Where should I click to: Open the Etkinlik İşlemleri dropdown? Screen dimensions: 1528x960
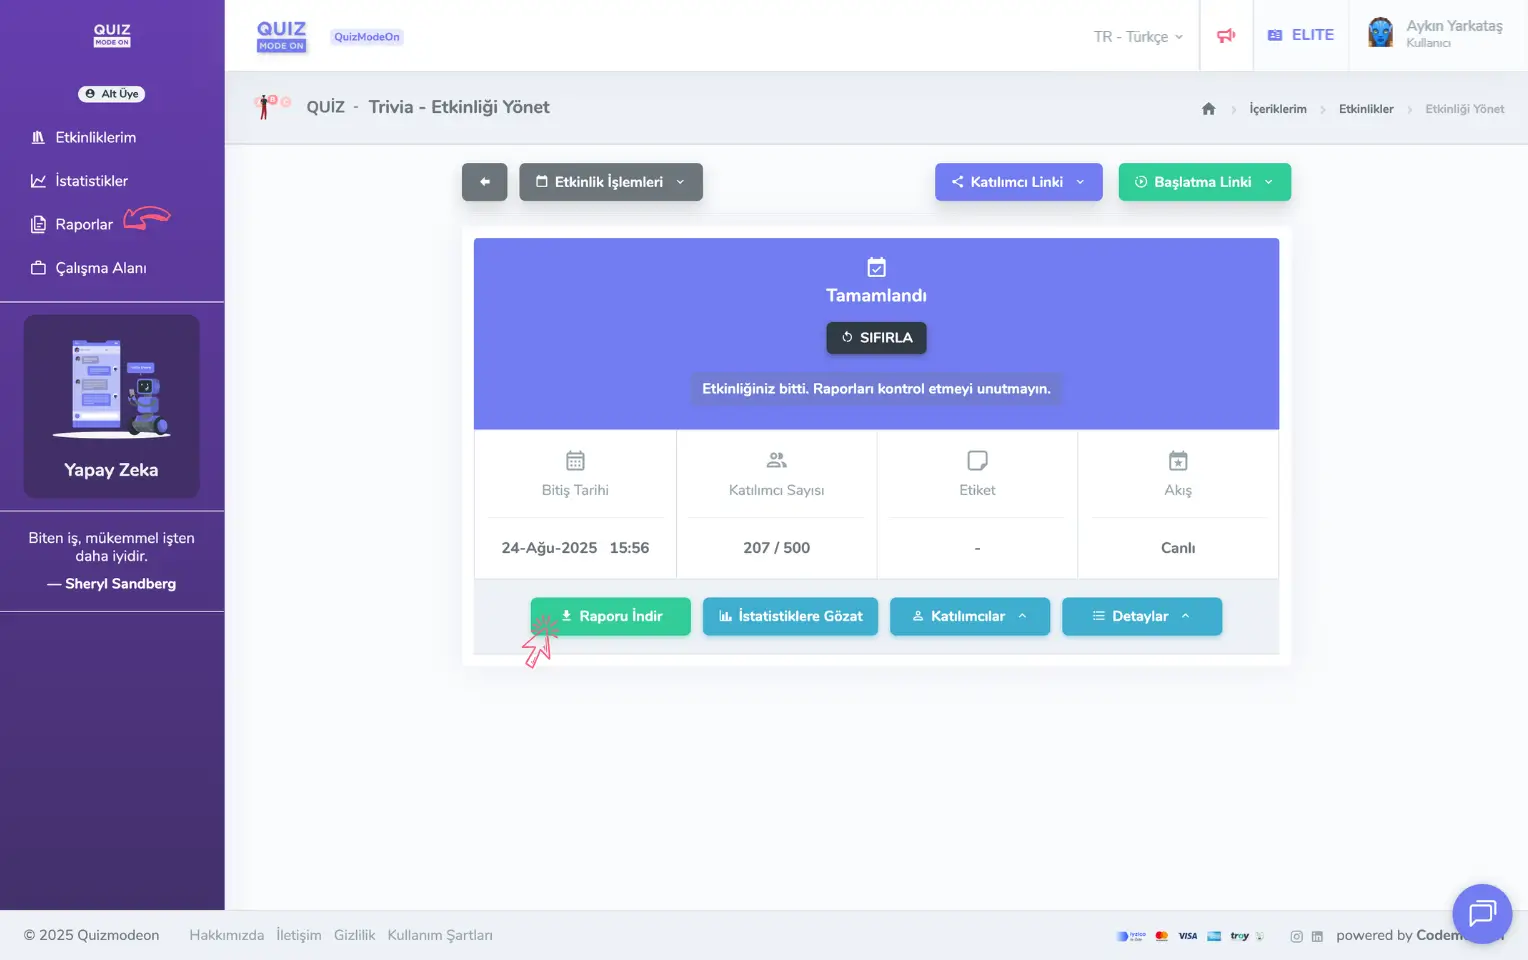coord(610,182)
